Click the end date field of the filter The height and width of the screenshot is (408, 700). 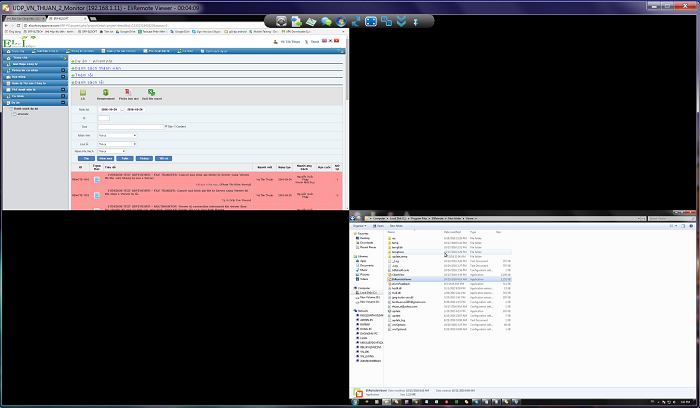click(x=134, y=109)
